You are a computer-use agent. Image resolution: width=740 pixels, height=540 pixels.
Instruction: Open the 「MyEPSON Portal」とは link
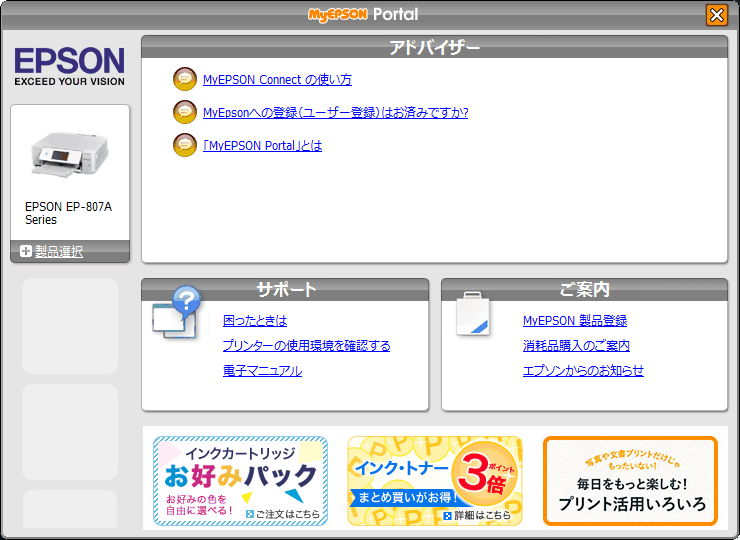coord(262,145)
